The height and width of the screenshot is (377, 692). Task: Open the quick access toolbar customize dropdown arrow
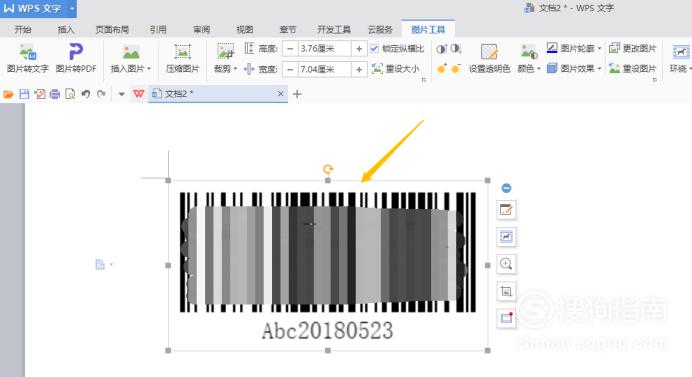pos(121,94)
